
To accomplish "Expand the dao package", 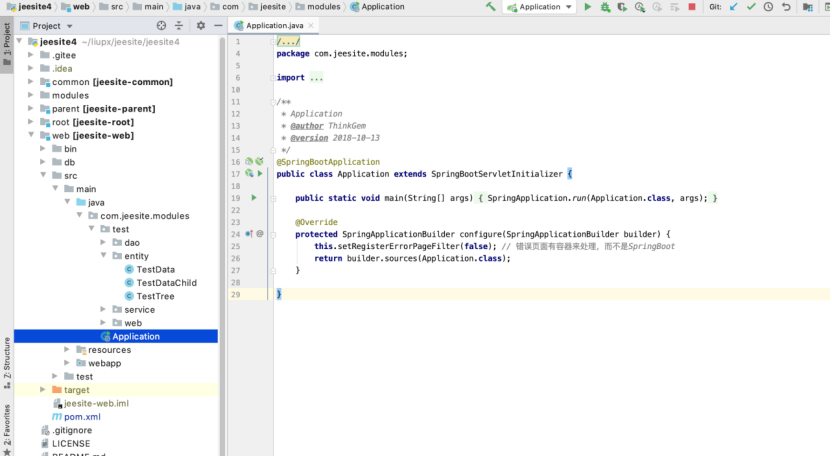I will [103, 243].
